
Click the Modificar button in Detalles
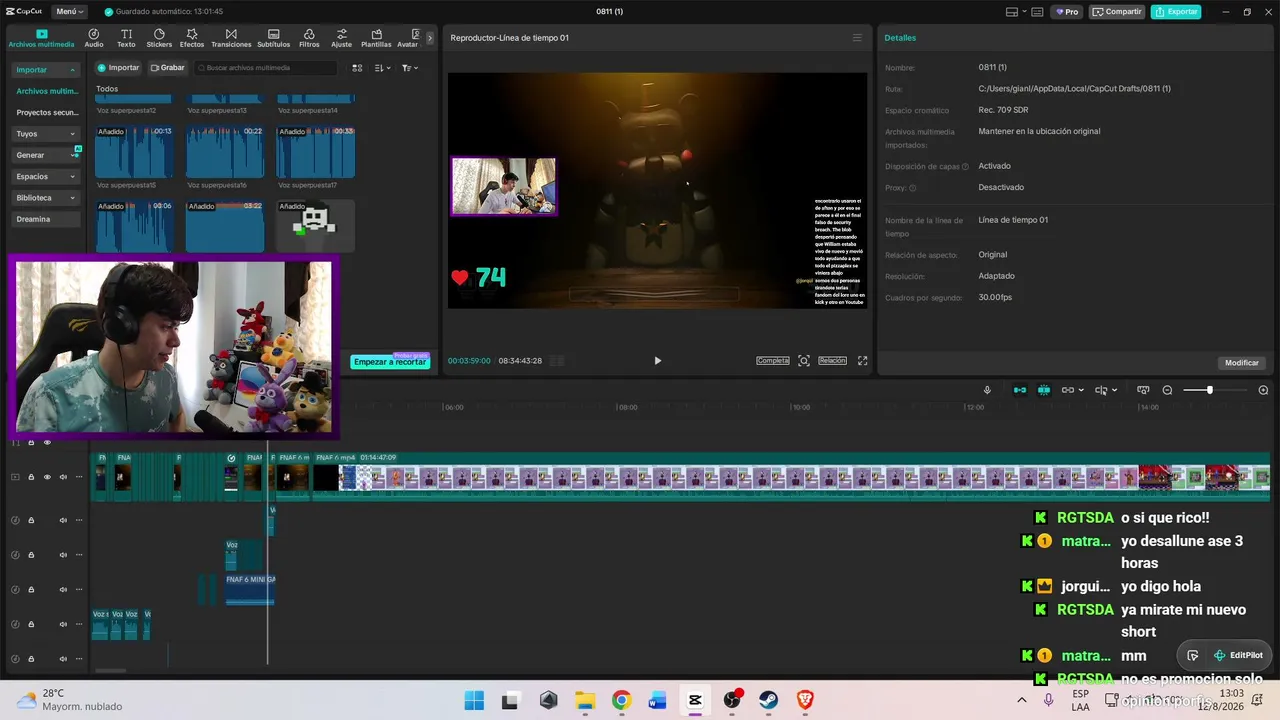1242,363
